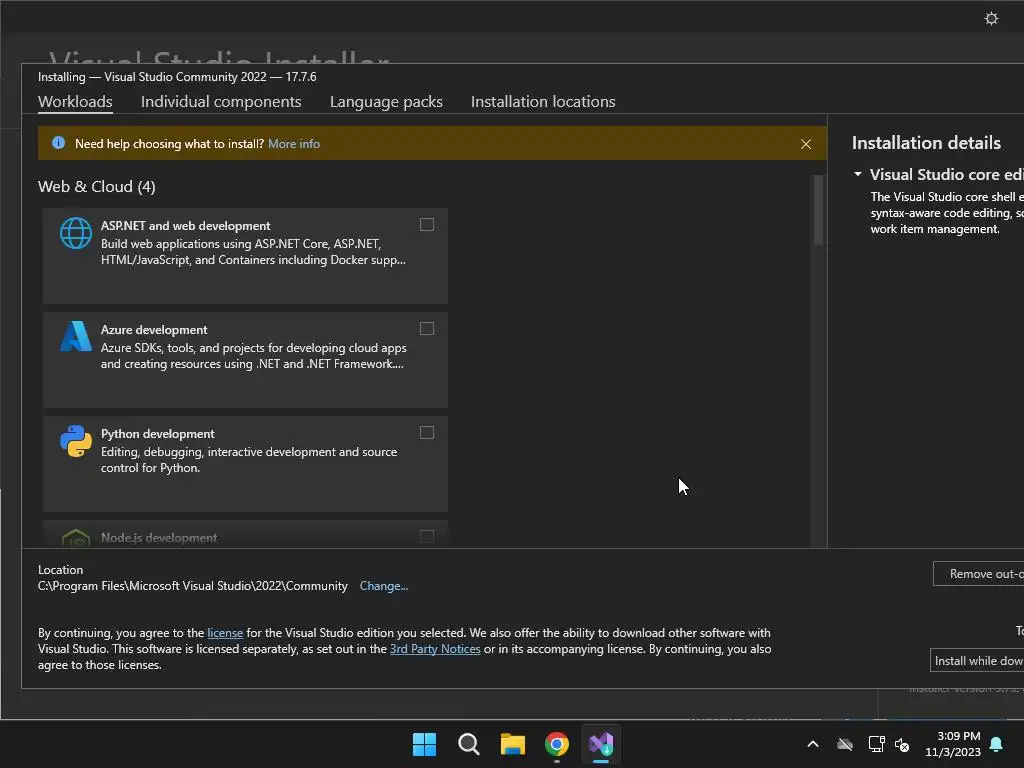Click the install location path text
1024x768 pixels.
[x=193, y=586]
